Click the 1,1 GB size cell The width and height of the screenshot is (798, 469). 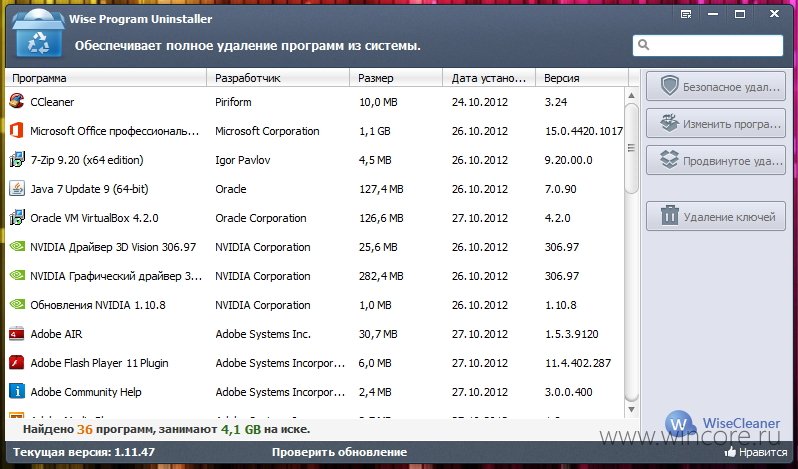coord(375,131)
